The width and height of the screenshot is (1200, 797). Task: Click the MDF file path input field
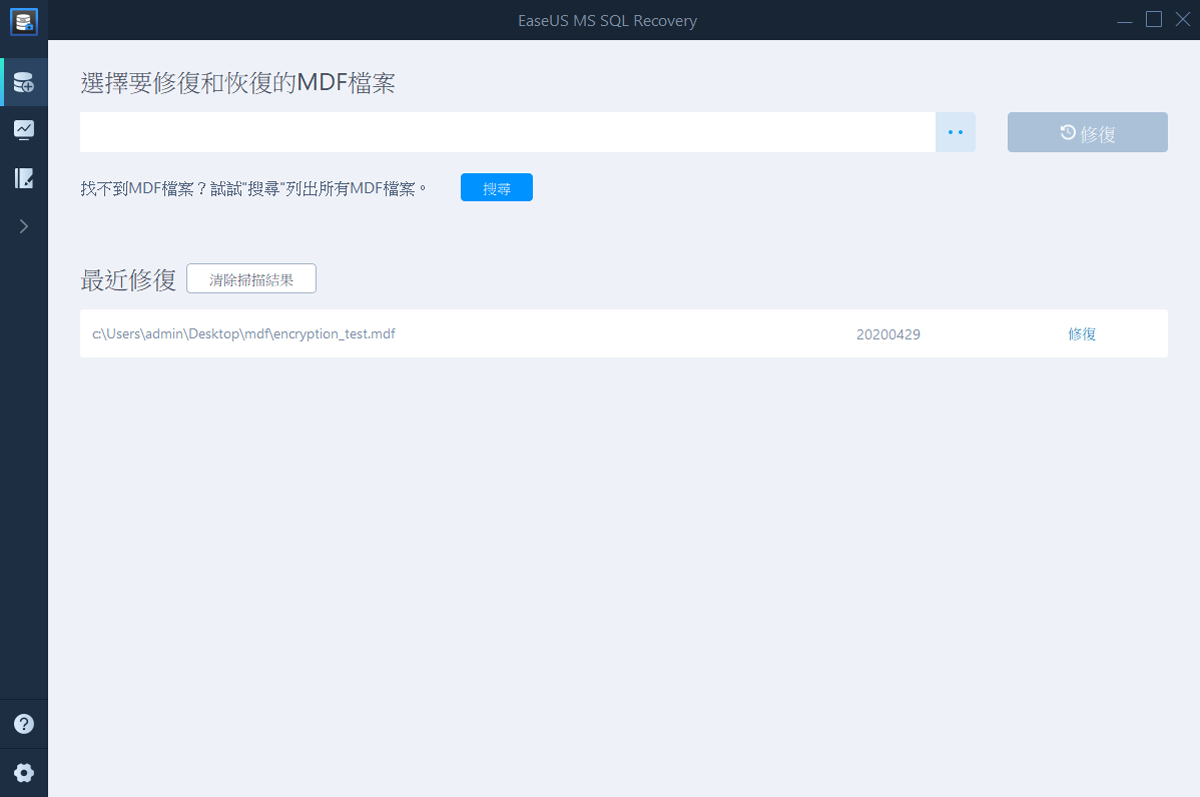(x=507, y=132)
